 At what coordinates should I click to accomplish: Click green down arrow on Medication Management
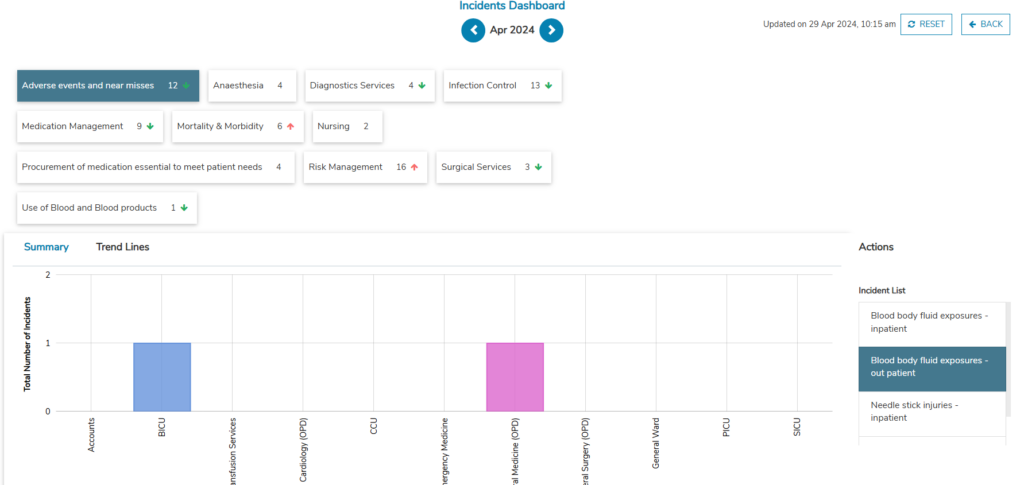click(150, 127)
